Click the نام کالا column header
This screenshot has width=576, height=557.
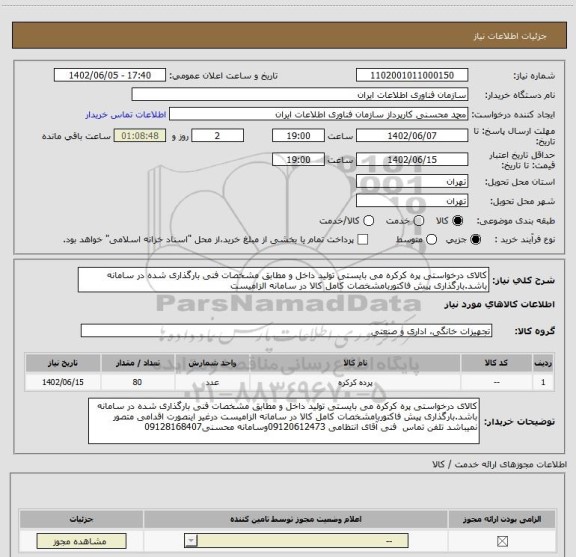355,363
